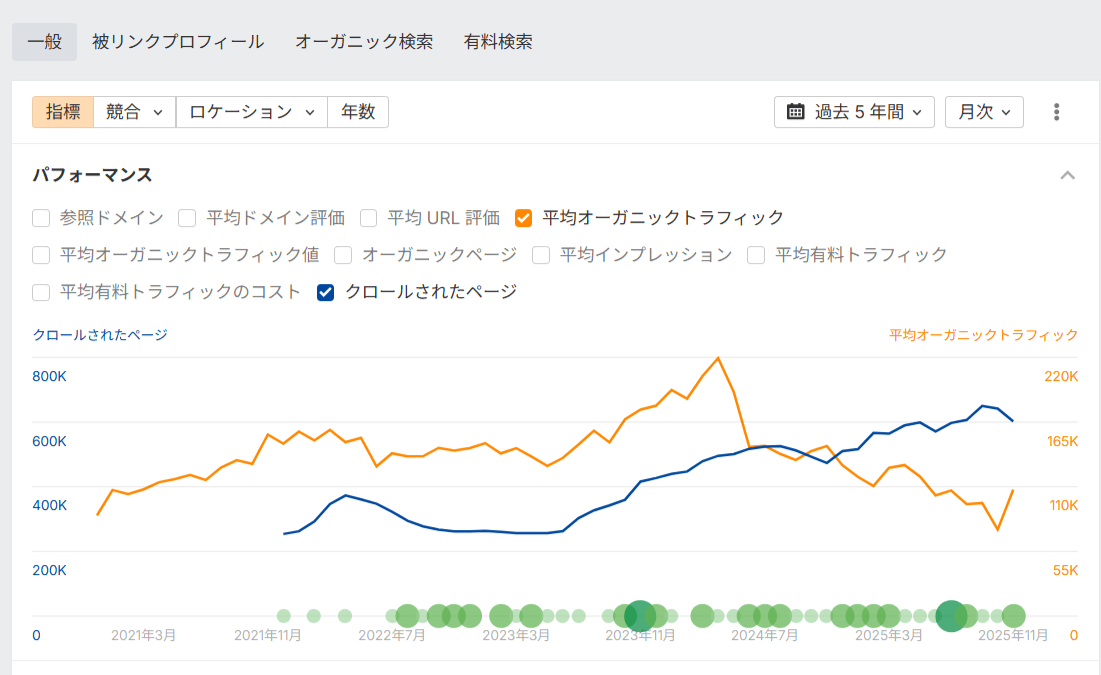1101x675 pixels.
Task: Click the 指標 button
Action: (x=63, y=112)
